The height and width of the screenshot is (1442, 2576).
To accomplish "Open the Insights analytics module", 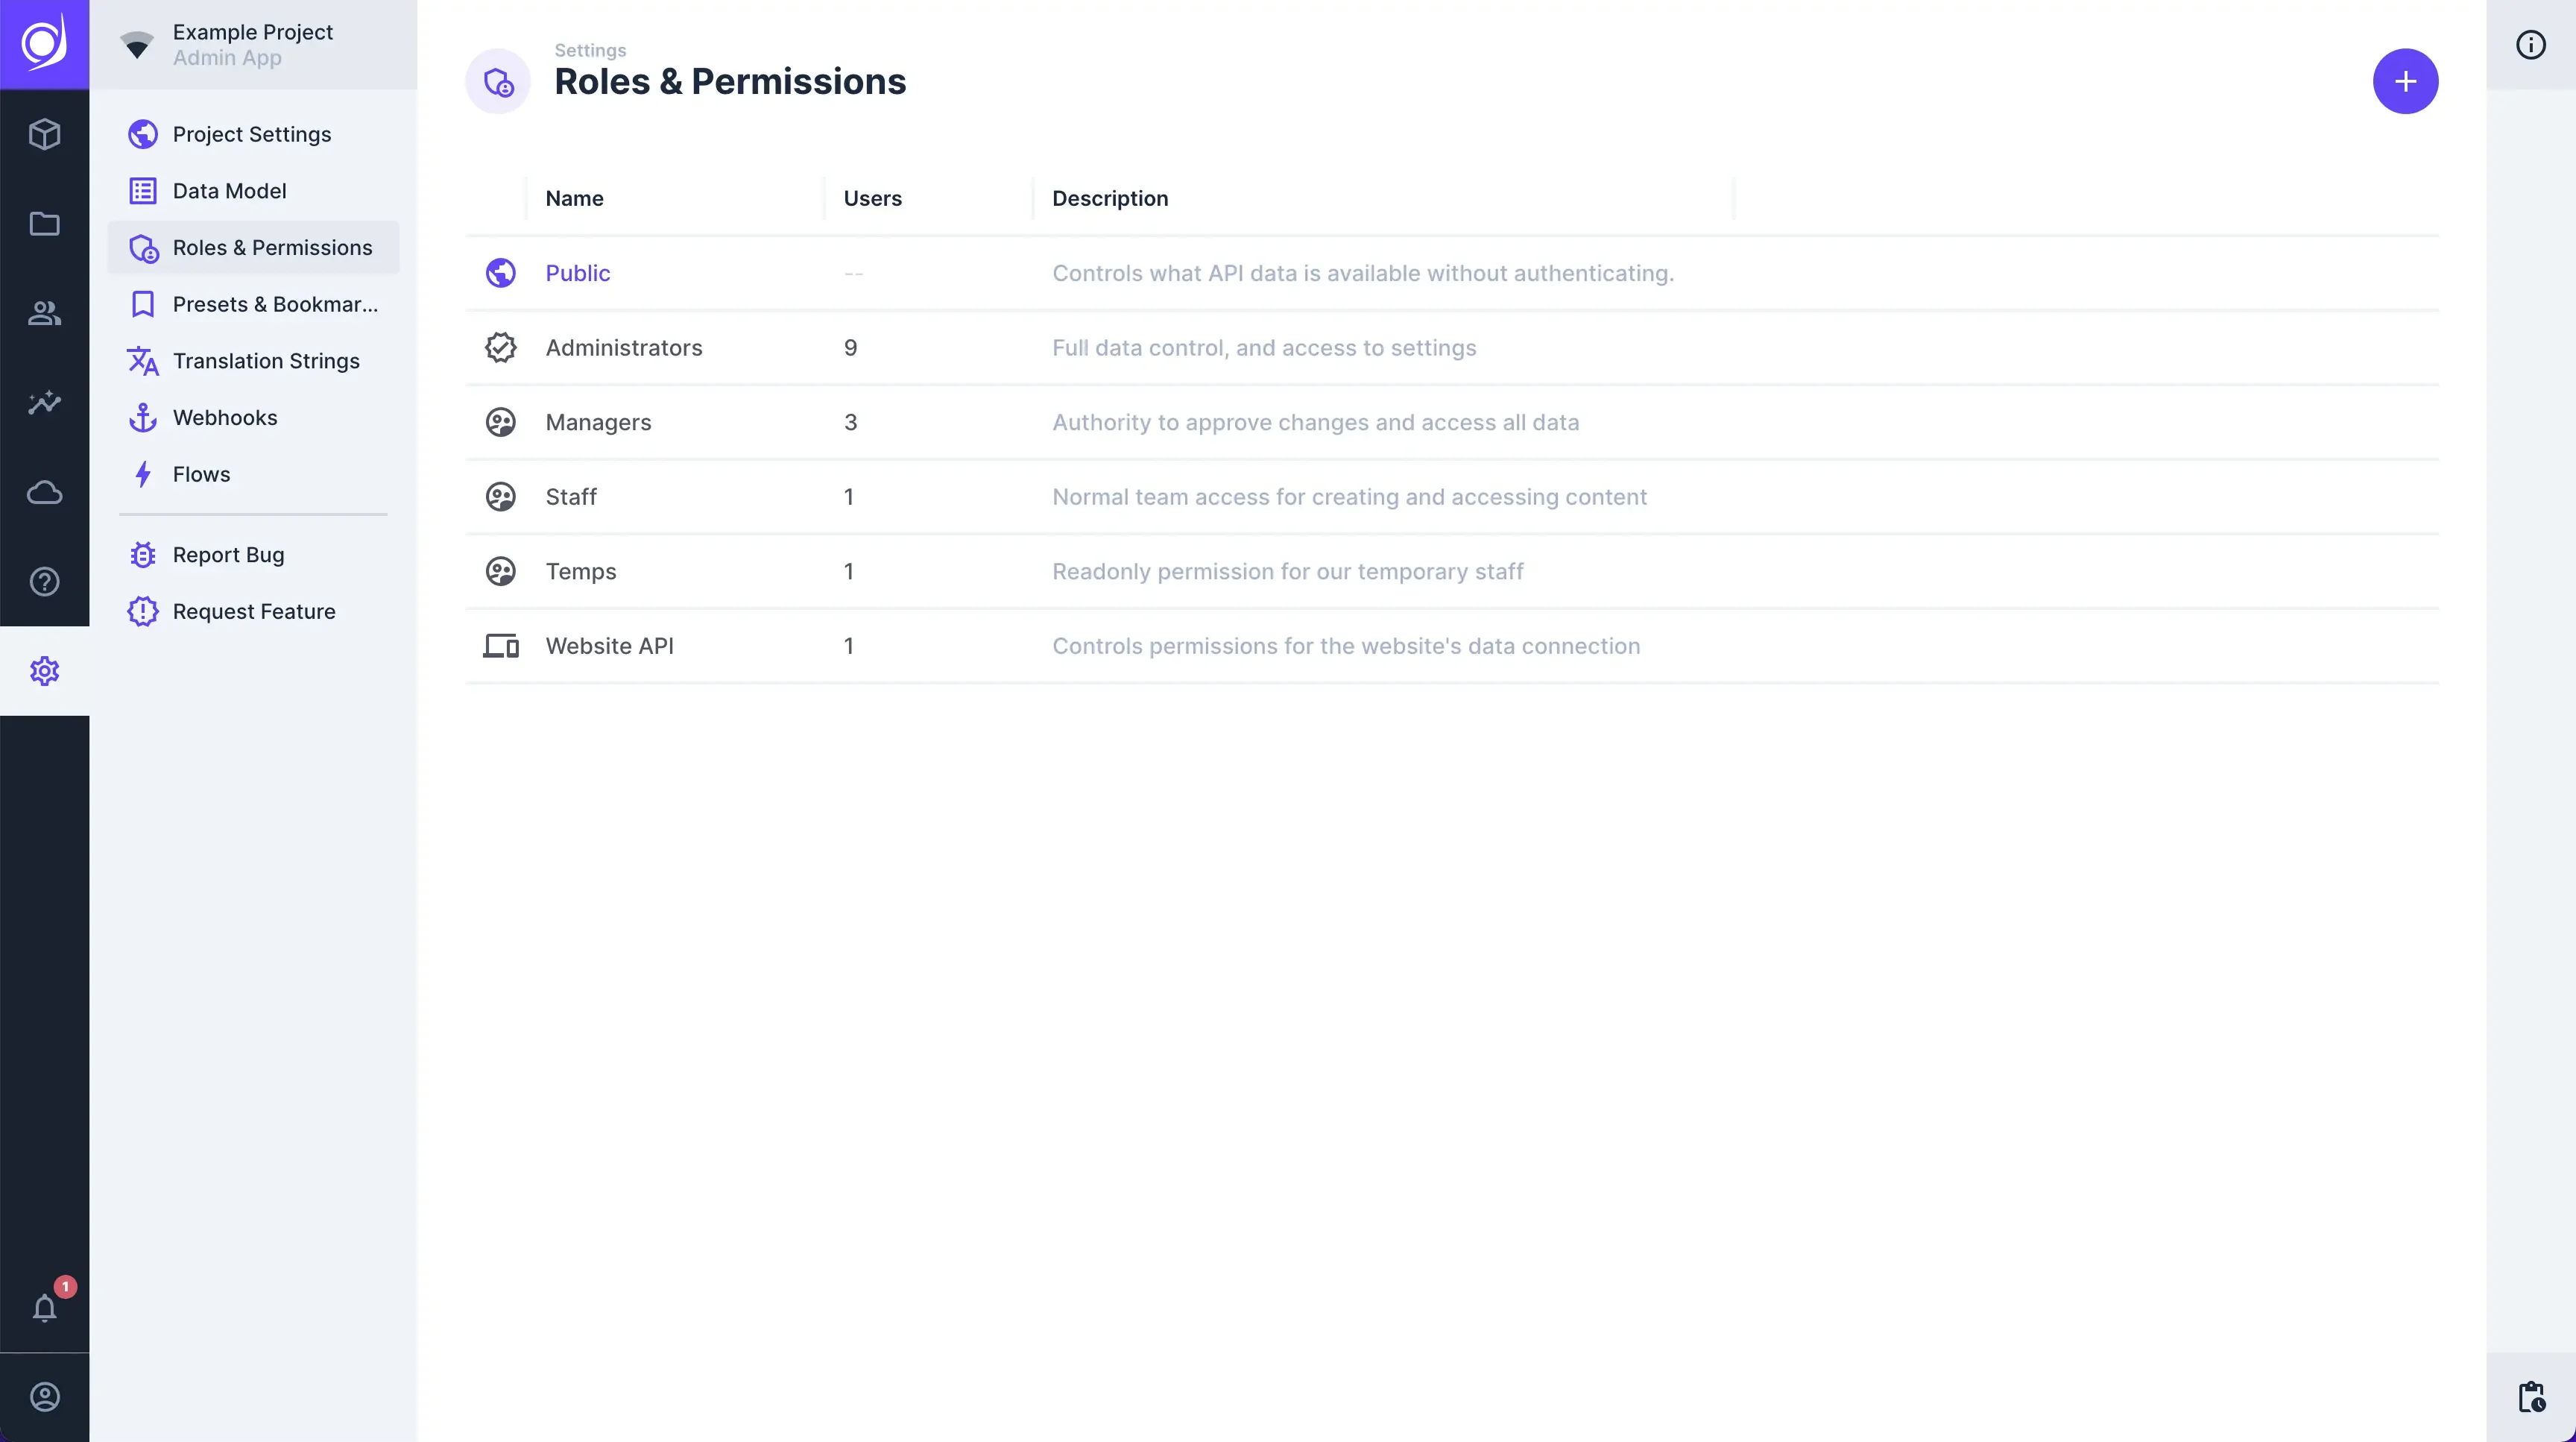I will pyautogui.click(x=44, y=402).
